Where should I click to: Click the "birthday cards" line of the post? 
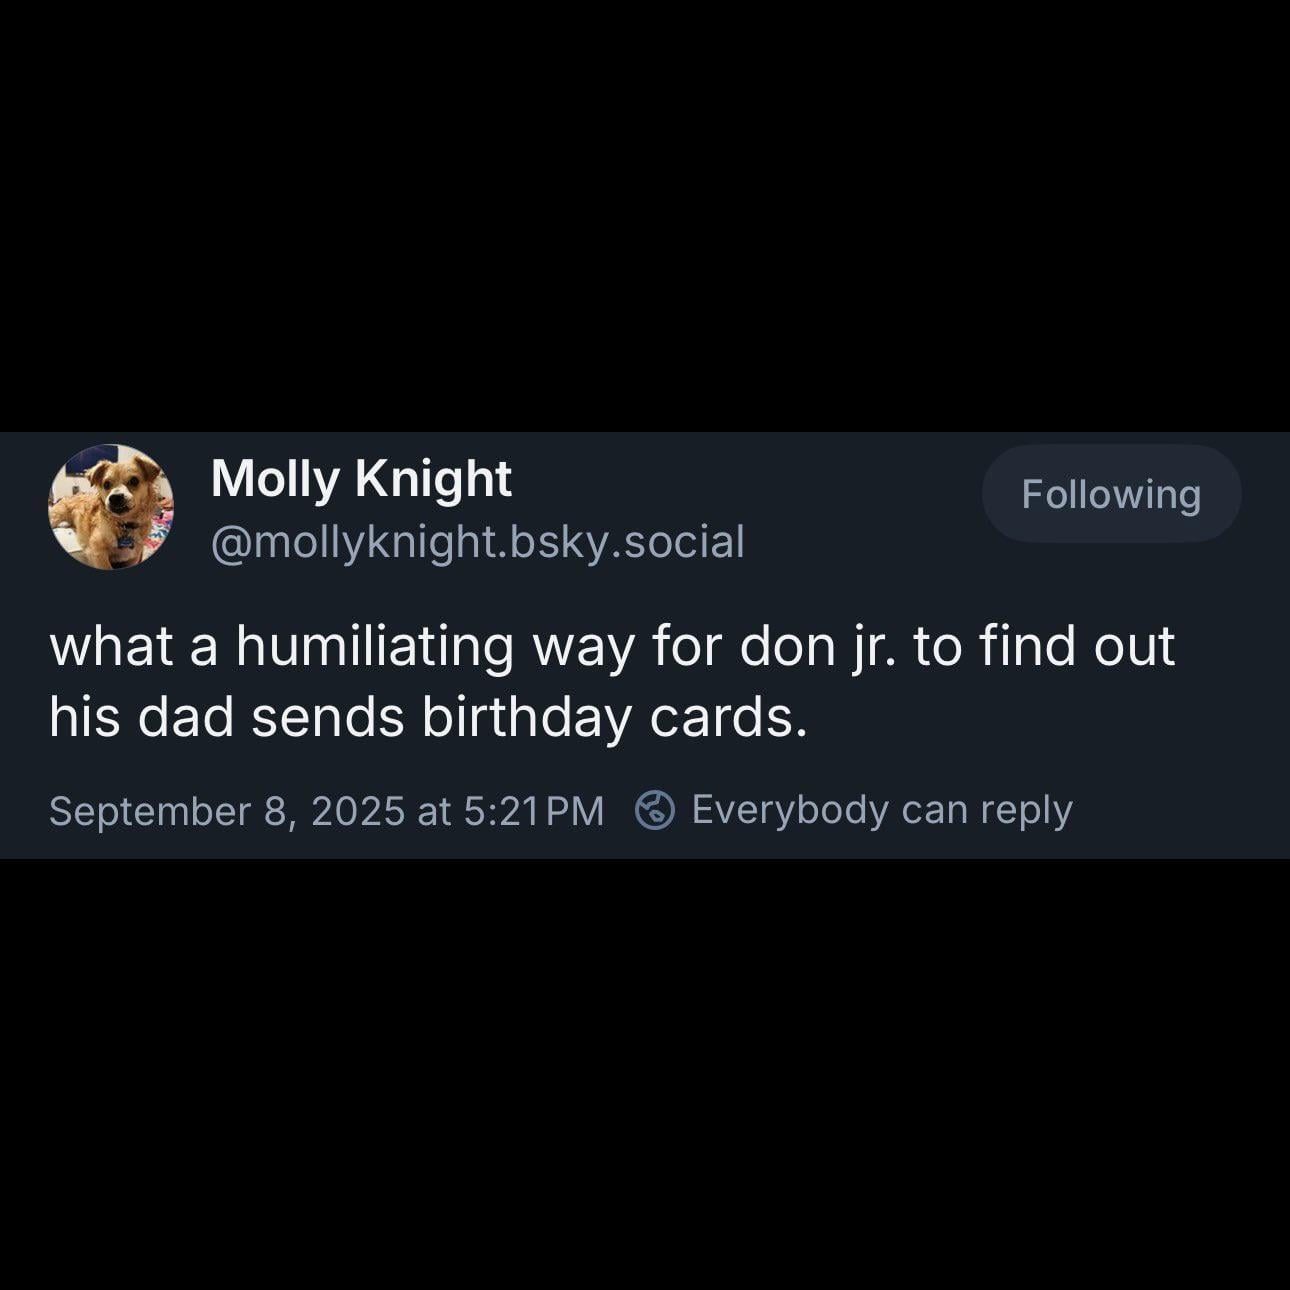pyautogui.click(x=428, y=717)
